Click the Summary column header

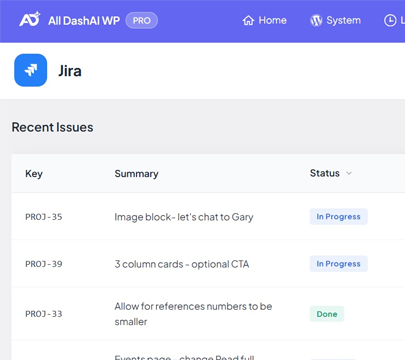coord(137,174)
